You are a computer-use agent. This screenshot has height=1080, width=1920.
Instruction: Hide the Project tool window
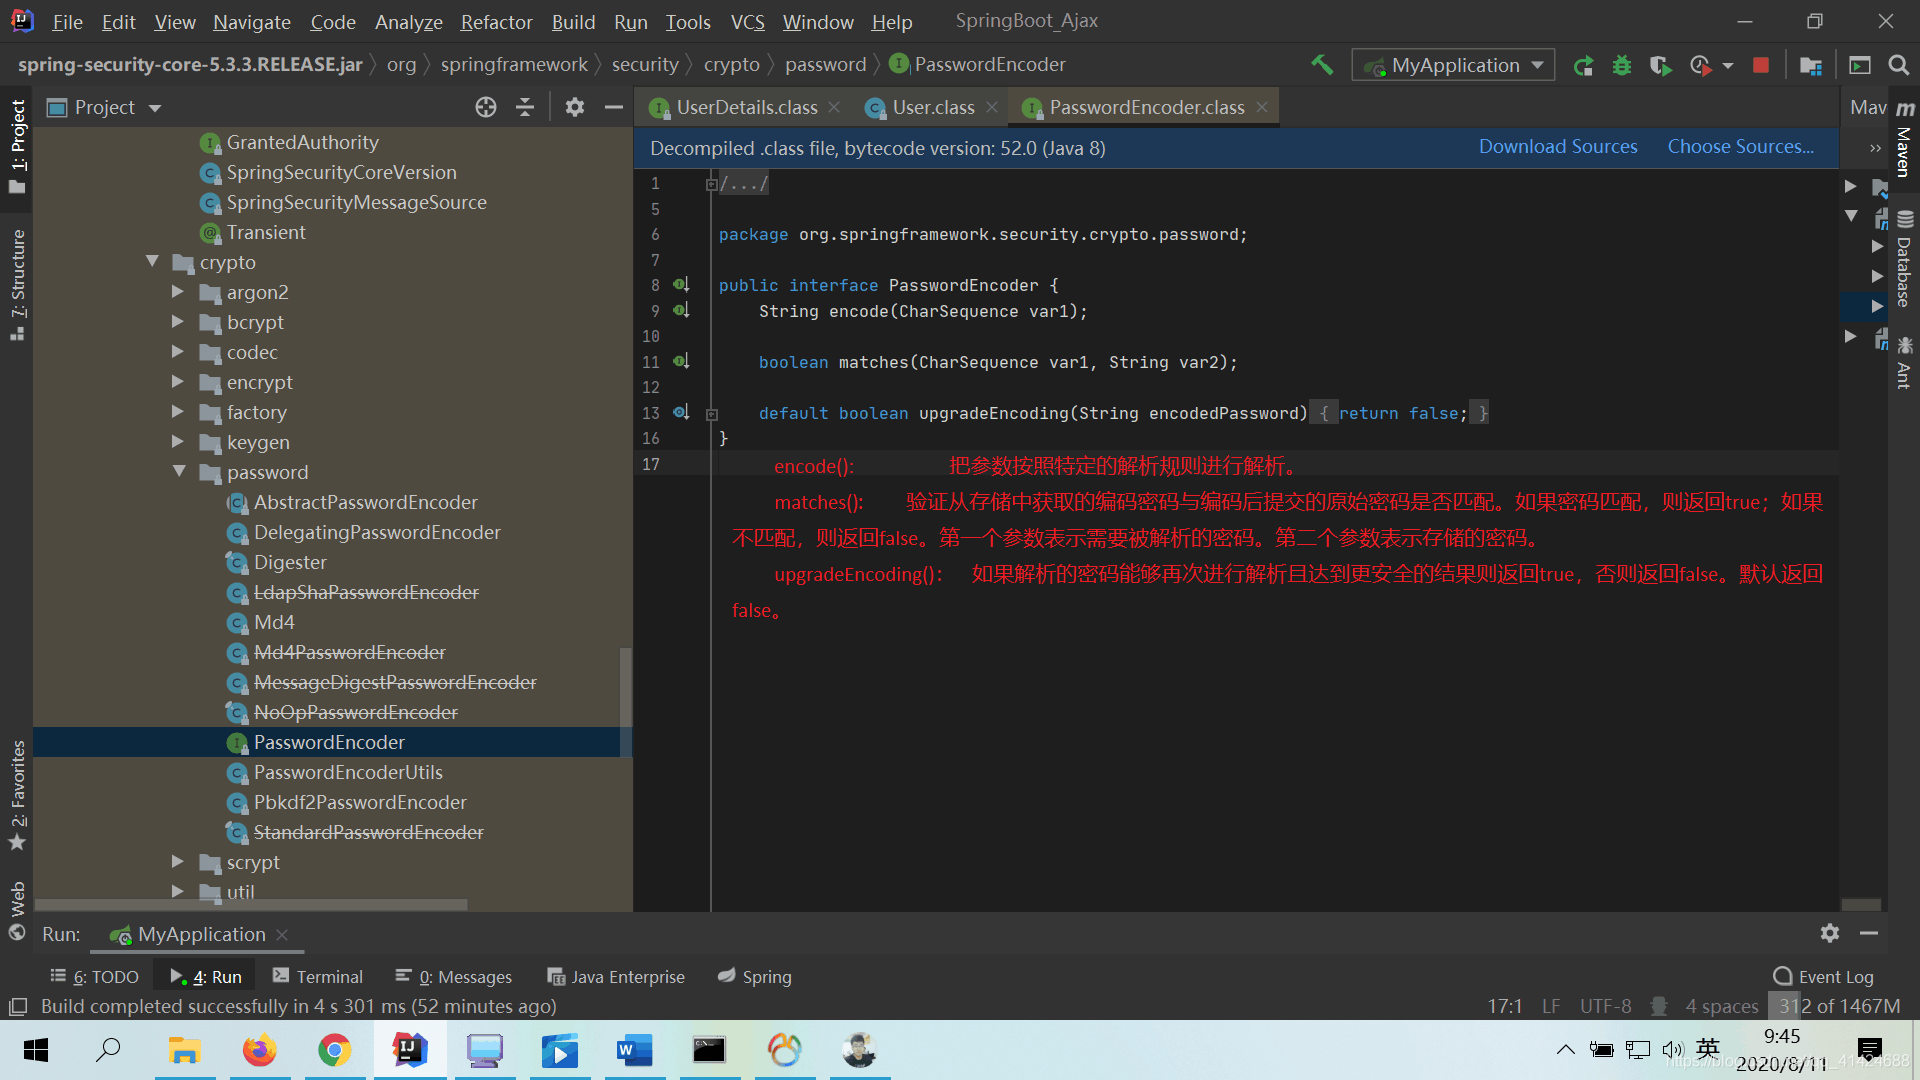[x=614, y=107]
